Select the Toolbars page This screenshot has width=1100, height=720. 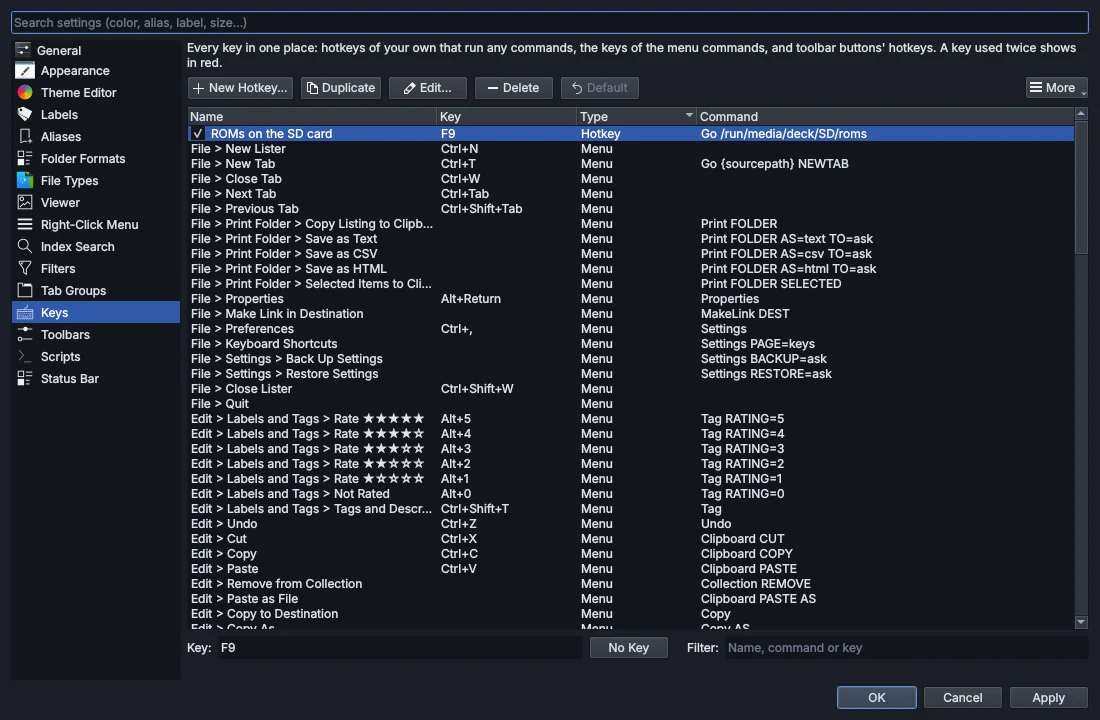click(x=96, y=335)
